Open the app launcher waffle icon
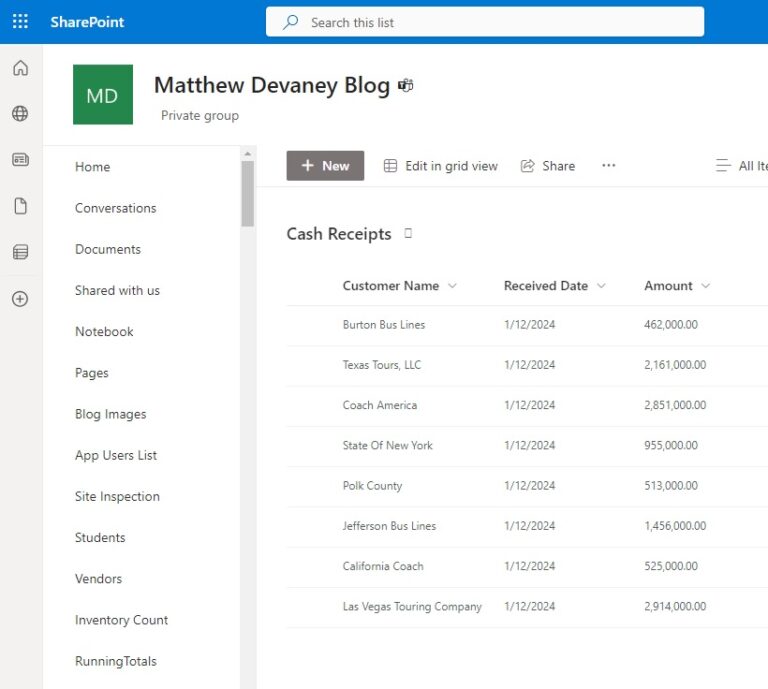 click(20, 21)
